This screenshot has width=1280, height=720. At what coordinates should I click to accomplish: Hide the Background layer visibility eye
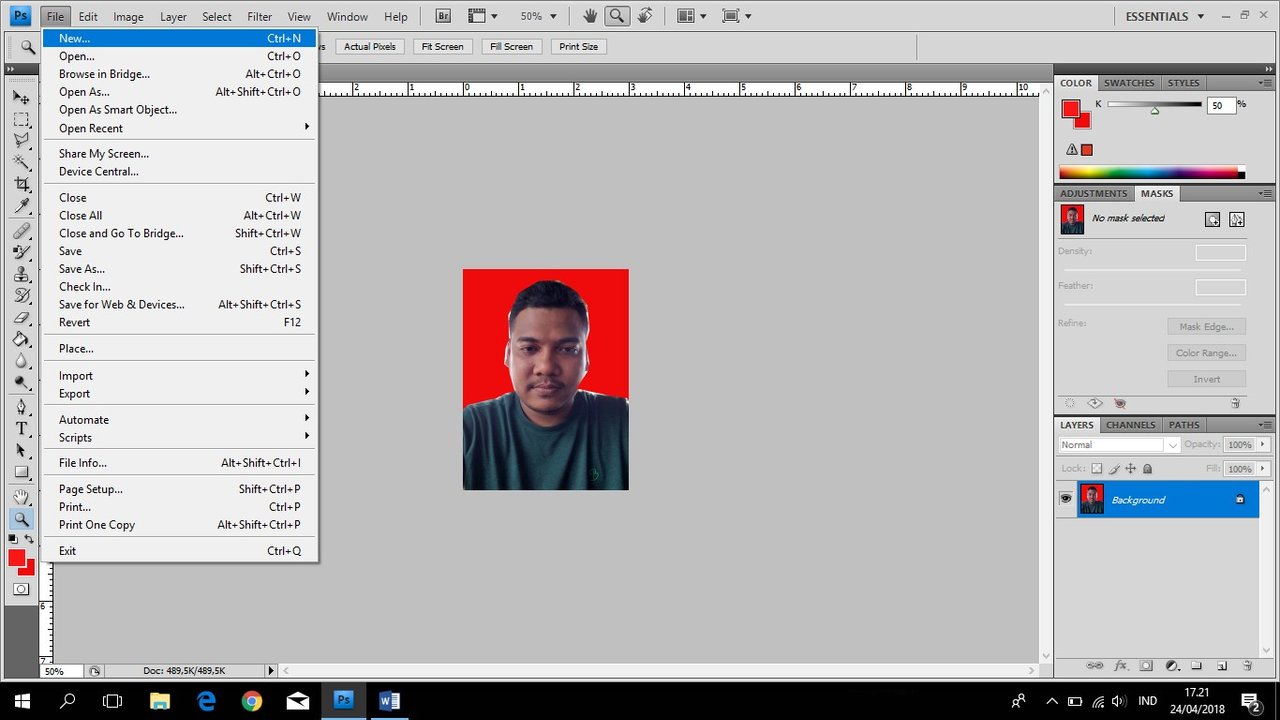click(1066, 499)
